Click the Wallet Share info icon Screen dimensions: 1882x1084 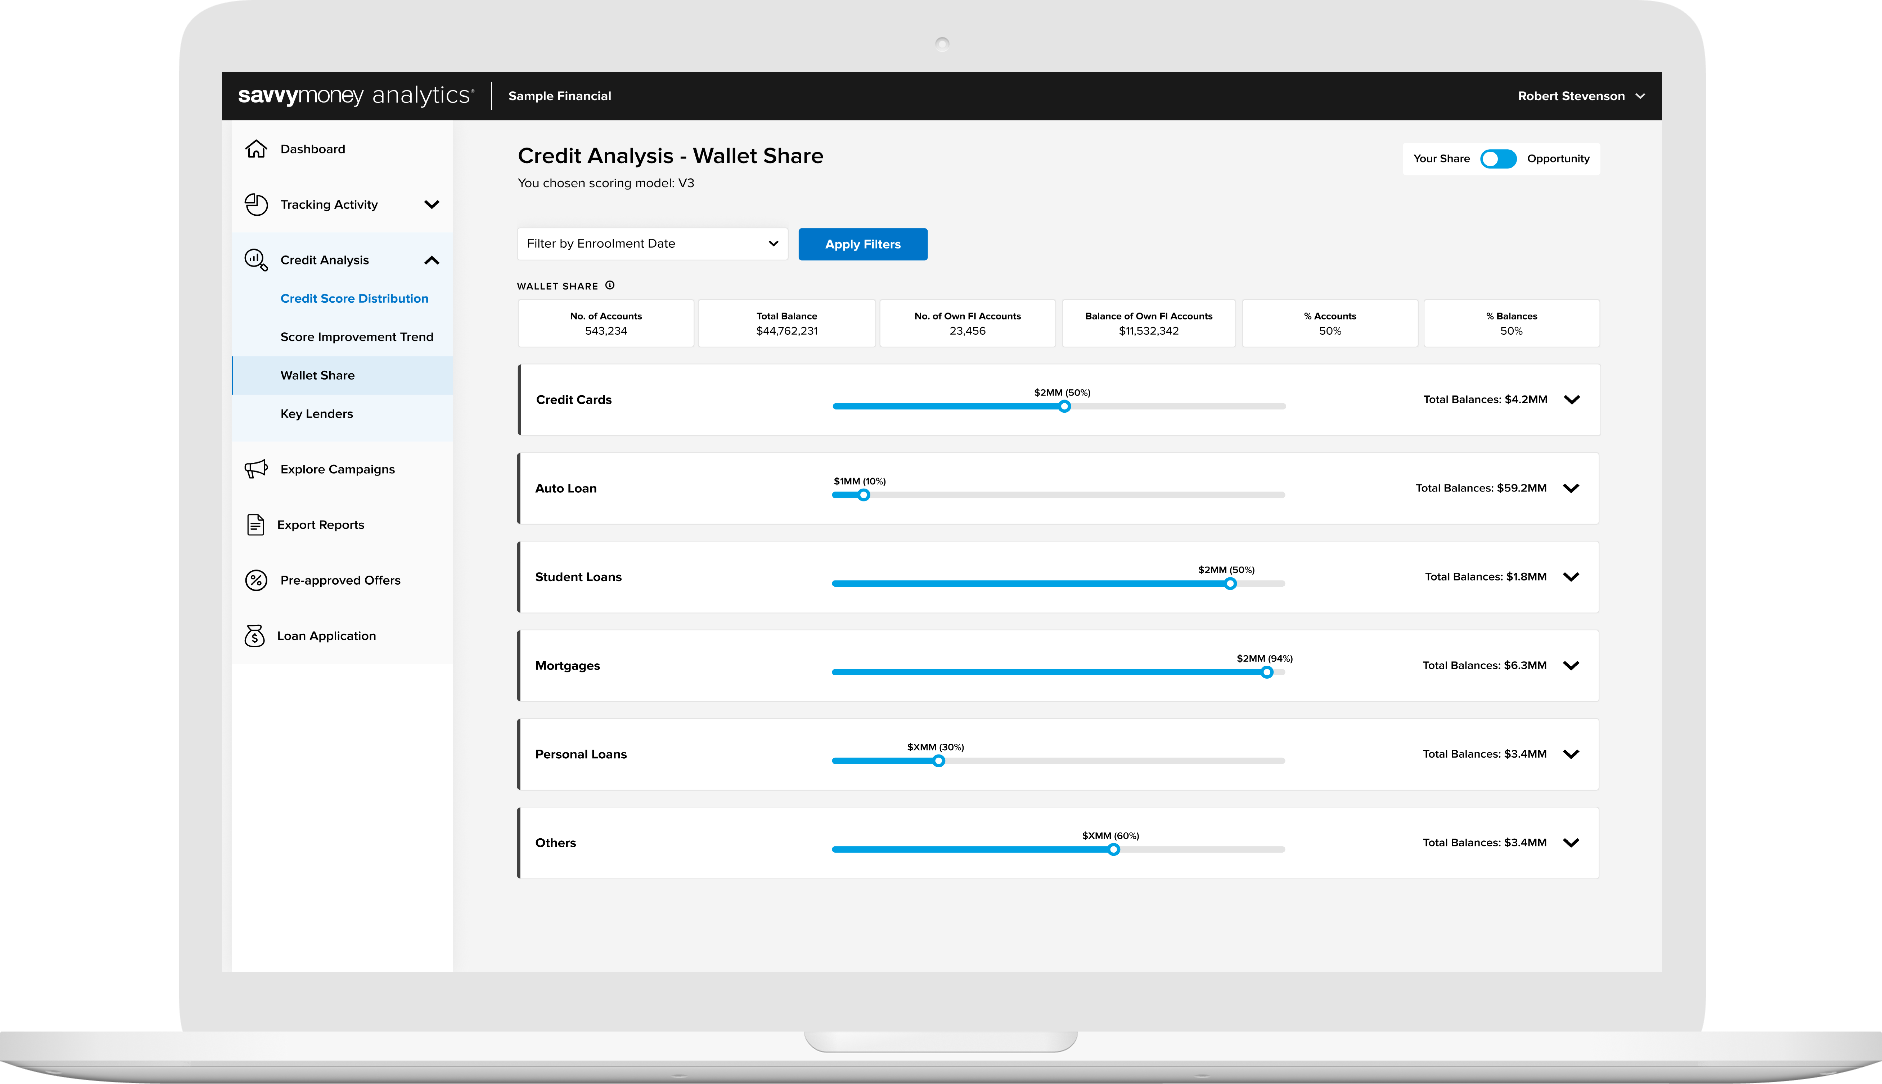coord(610,286)
